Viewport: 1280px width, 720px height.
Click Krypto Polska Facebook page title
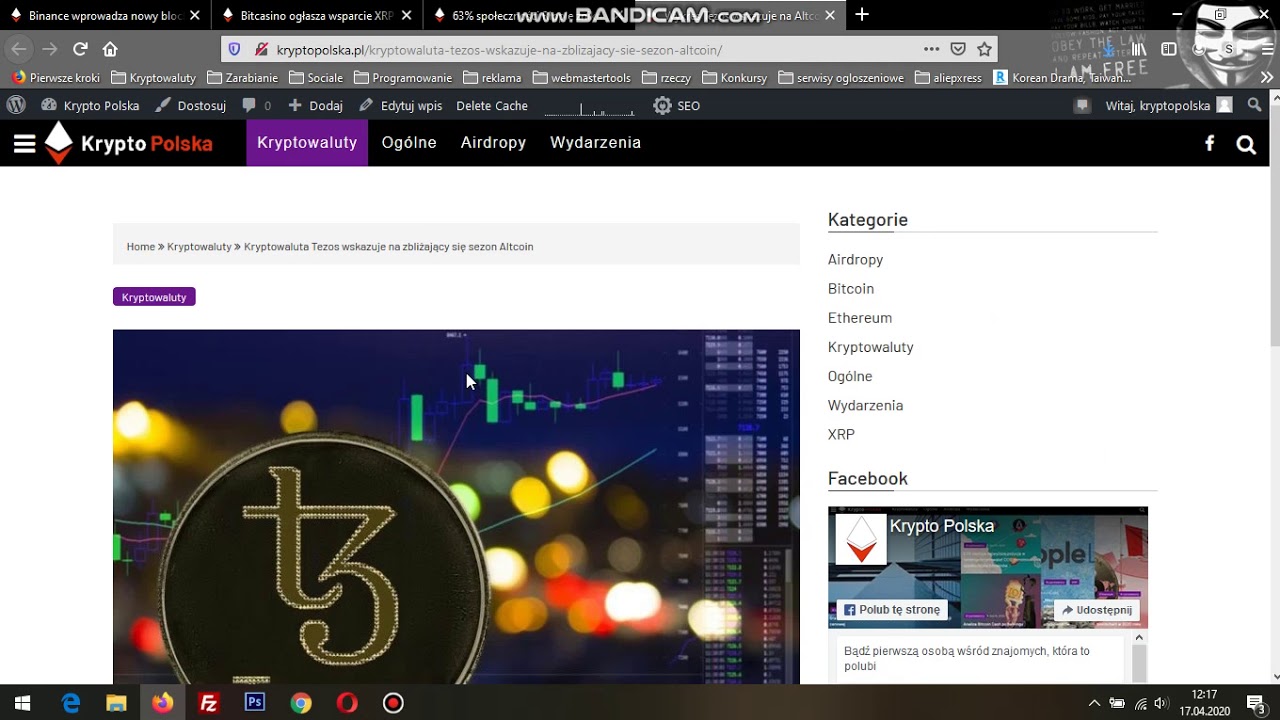pyautogui.click(x=942, y=526)
